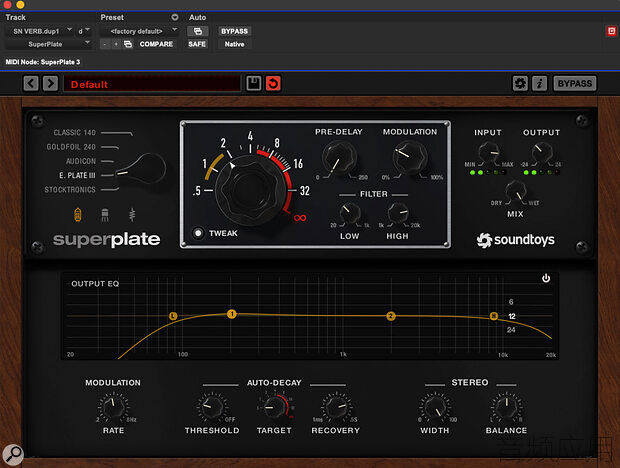The width and height of the screenshot is (620, 468).
Task: Click the infinity decay symbol
Action: point(300,218)
